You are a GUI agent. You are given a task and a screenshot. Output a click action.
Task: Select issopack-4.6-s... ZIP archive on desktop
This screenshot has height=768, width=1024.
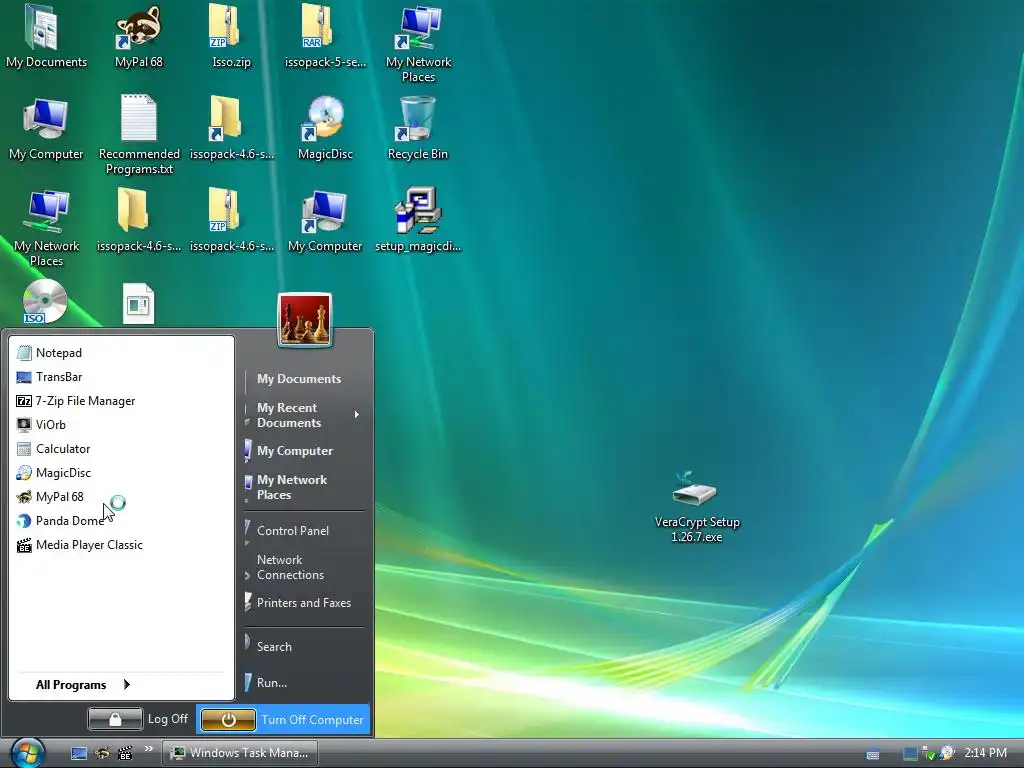click(x=231, y=220)
